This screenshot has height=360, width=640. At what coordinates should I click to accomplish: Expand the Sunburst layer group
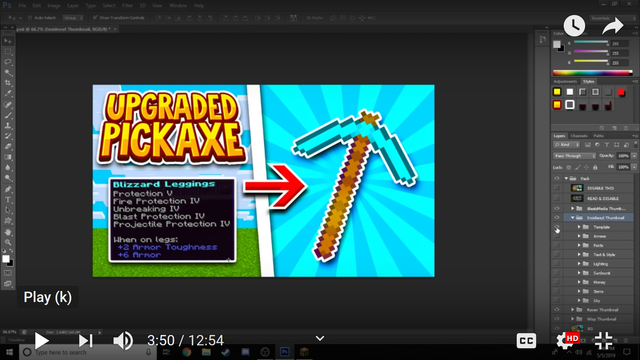(x=579, y=273)
